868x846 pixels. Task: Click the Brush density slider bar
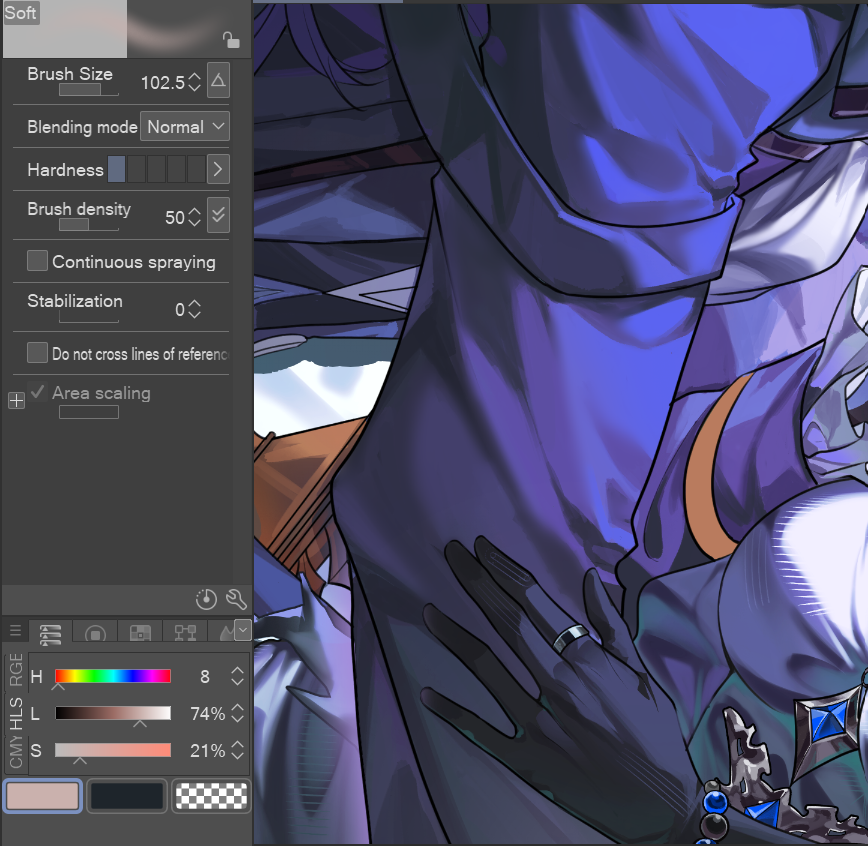coord(89,224)
